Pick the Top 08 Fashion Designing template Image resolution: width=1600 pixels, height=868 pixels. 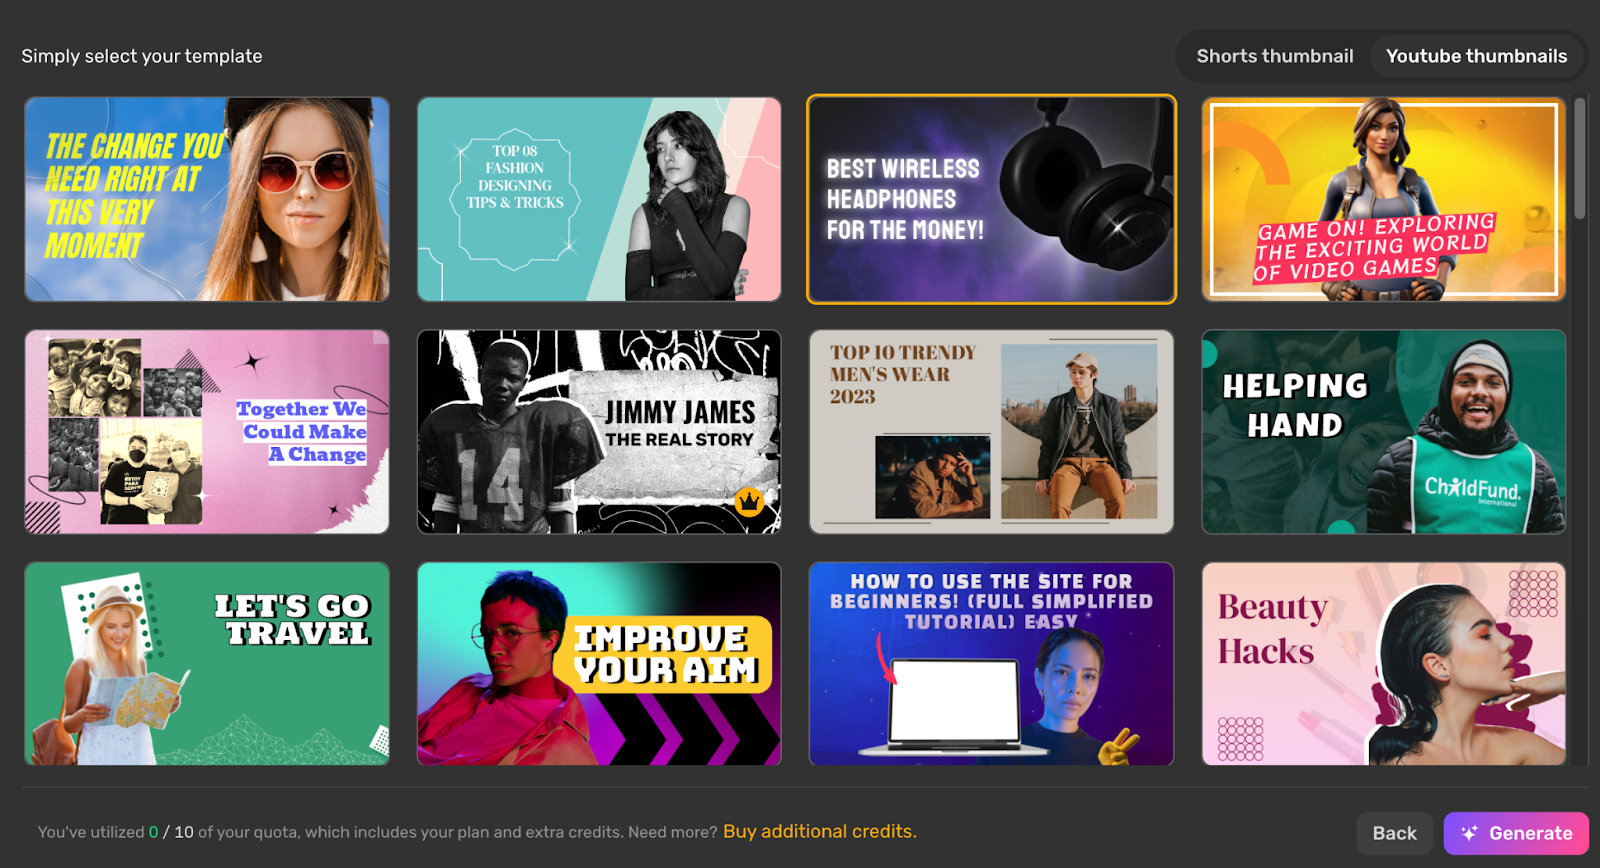[599, 199]
